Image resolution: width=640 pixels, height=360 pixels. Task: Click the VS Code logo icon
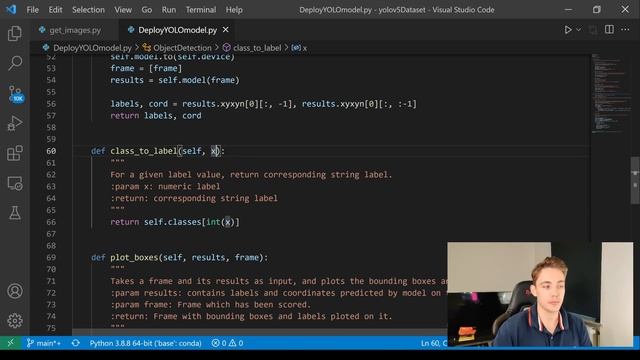pos(11,9)
